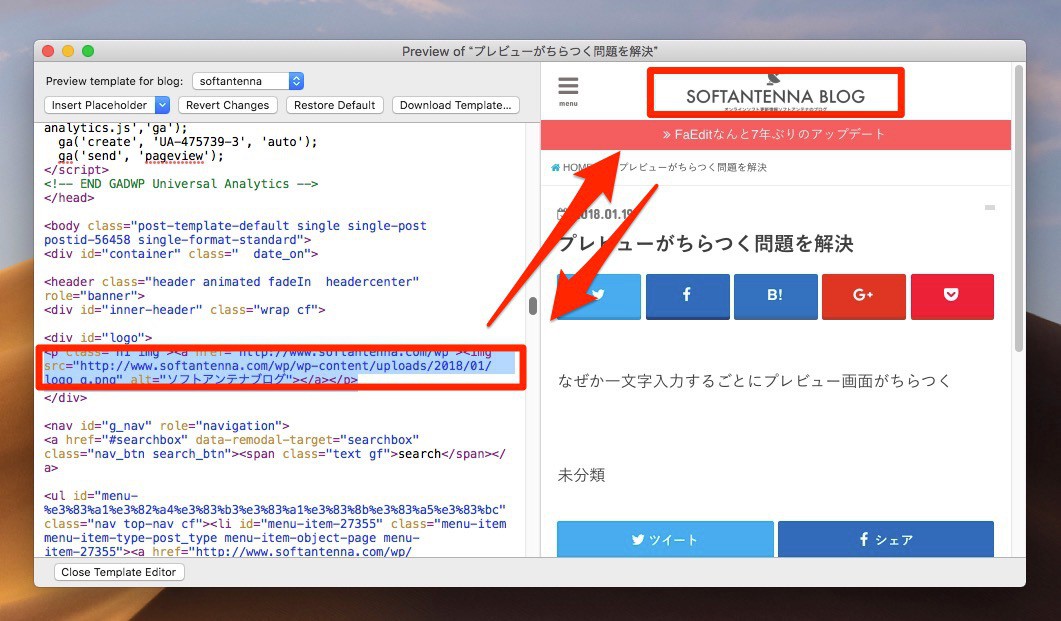
Task: Click the Facebook share icon button
Action: 687,296
